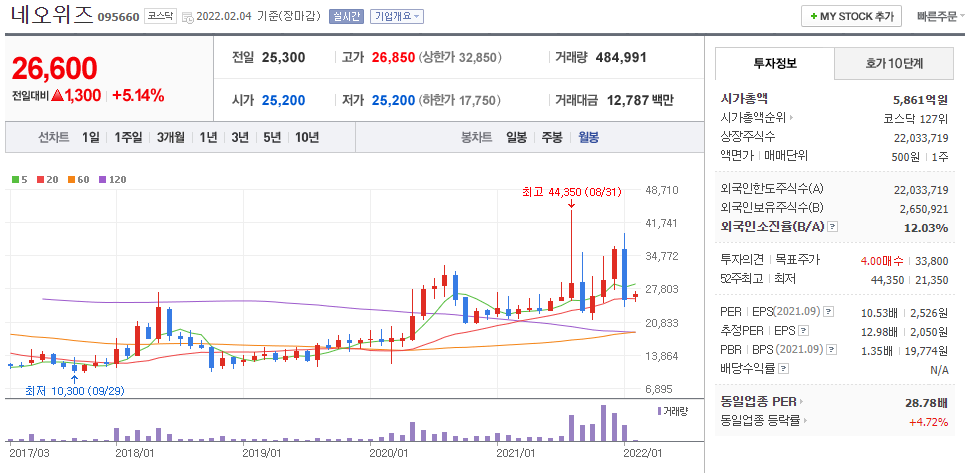Image resolution: width=966 pixels, height=473 pixels.
Task: Click the 외국인소진율 value 12.03%
Action: point(926,228)
